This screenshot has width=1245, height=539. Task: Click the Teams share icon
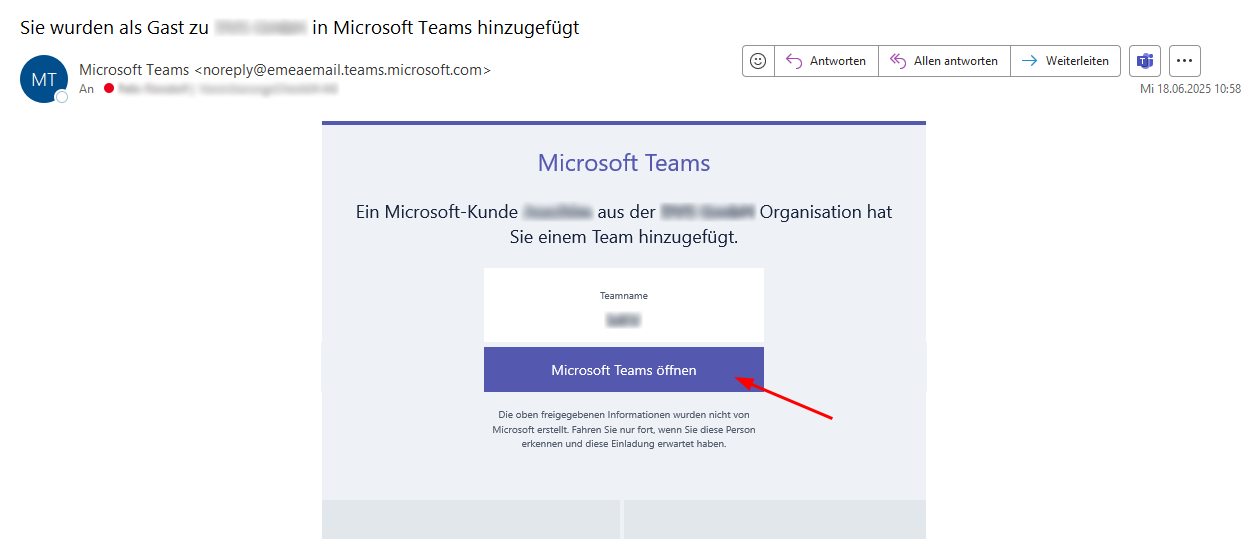pyautogui.click(x=1145, y=61)
